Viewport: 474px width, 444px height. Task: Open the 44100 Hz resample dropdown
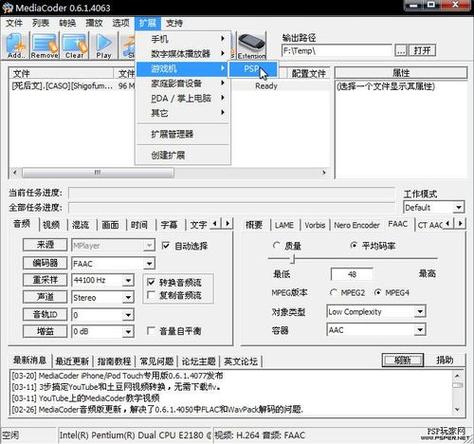point(128,280)
